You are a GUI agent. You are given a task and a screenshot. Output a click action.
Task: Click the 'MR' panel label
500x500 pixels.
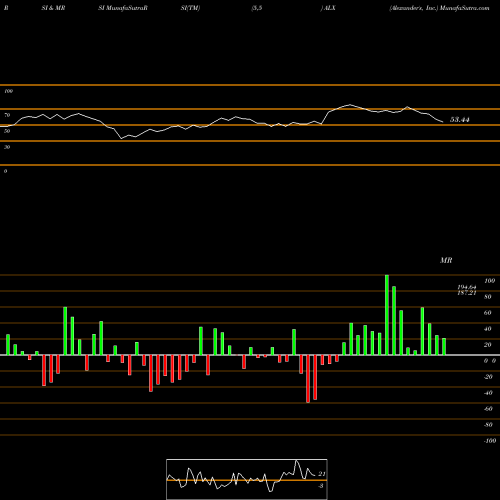point(446,260)
